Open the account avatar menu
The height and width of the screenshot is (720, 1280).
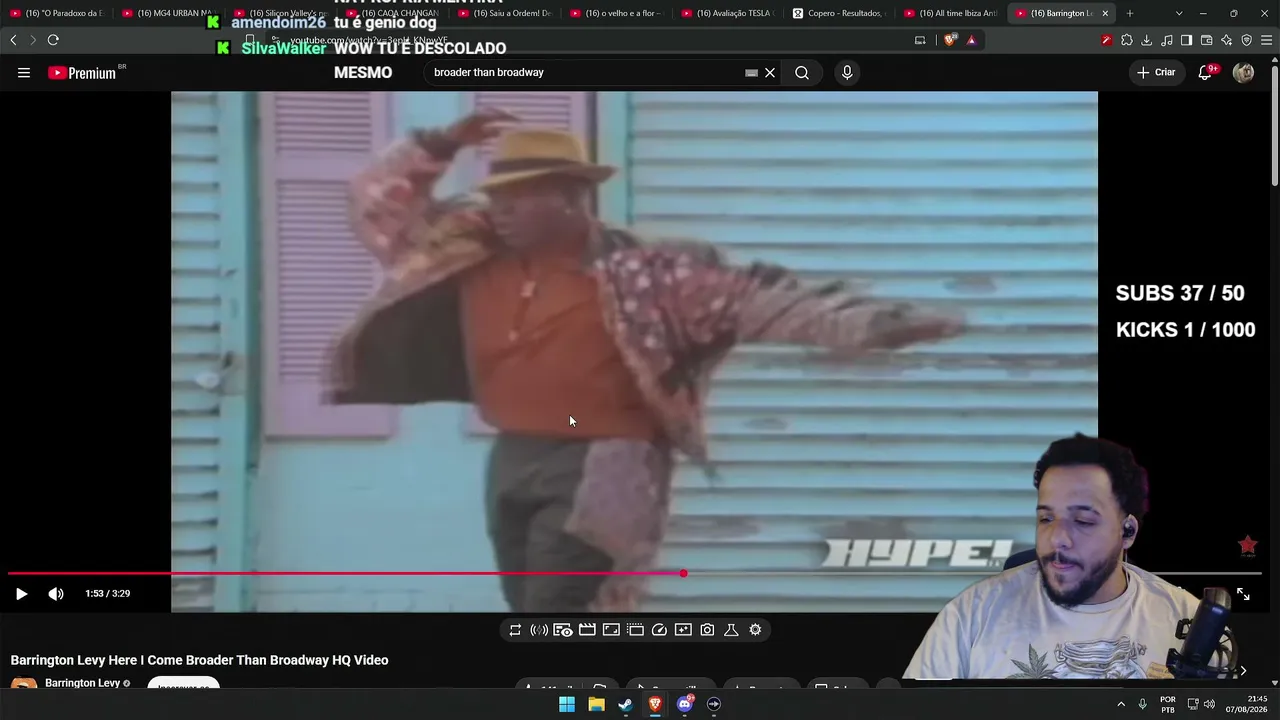click(1244, 73)
